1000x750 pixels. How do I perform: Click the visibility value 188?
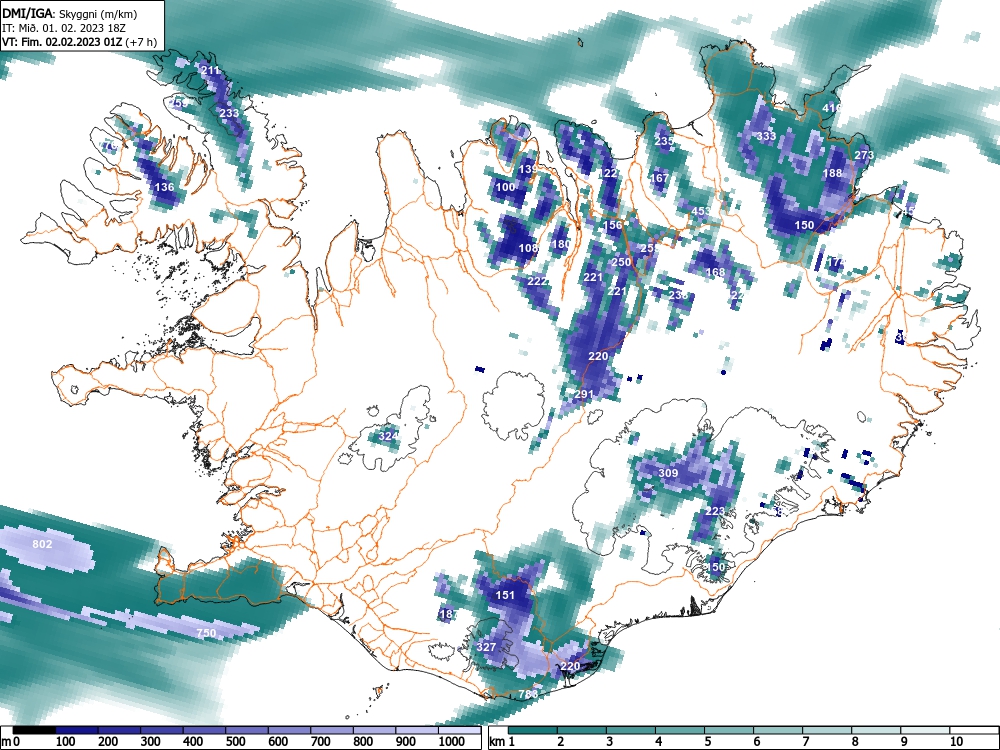pyautogui.click(x=832, y=173)
